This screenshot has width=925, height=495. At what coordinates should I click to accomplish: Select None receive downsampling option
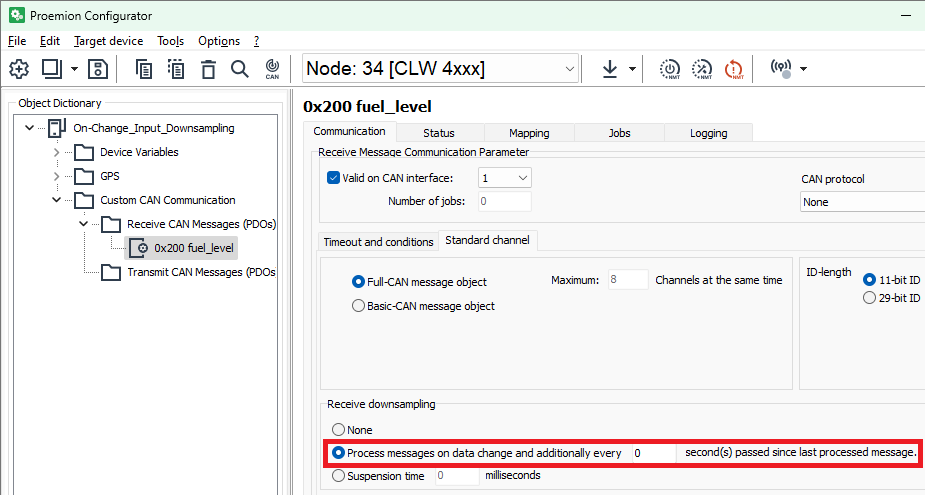click(338, 429)
